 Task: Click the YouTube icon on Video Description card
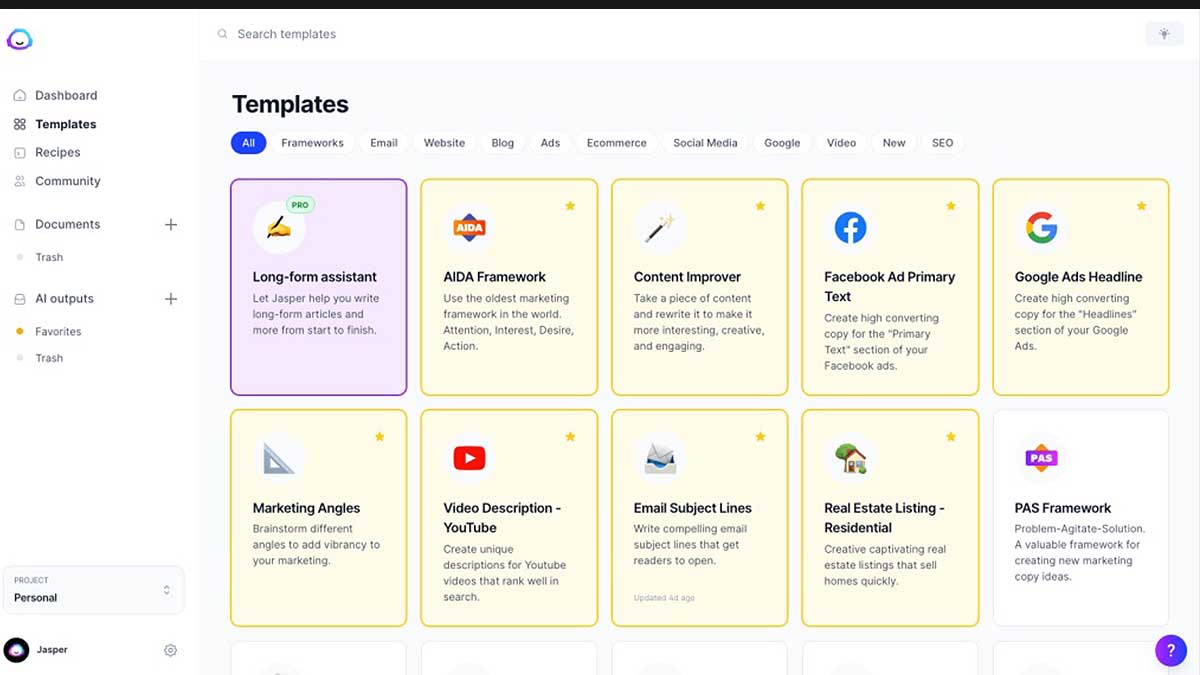tap(469, 458)
